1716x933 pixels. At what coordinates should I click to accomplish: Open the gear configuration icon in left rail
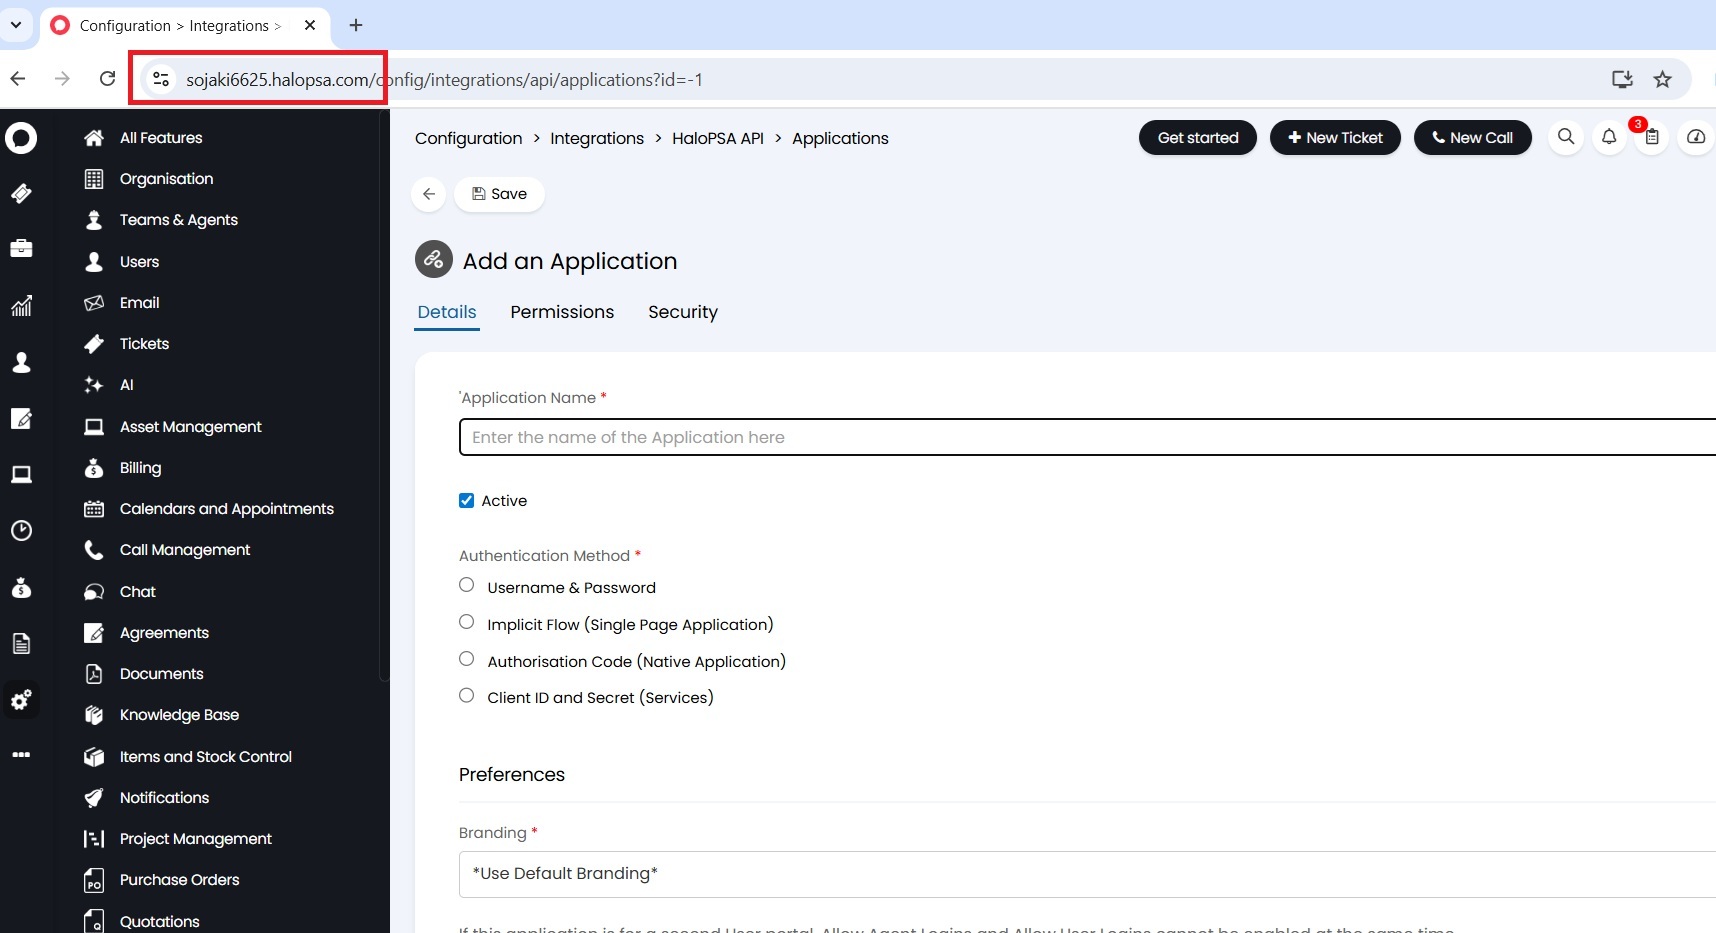(21, 700)
